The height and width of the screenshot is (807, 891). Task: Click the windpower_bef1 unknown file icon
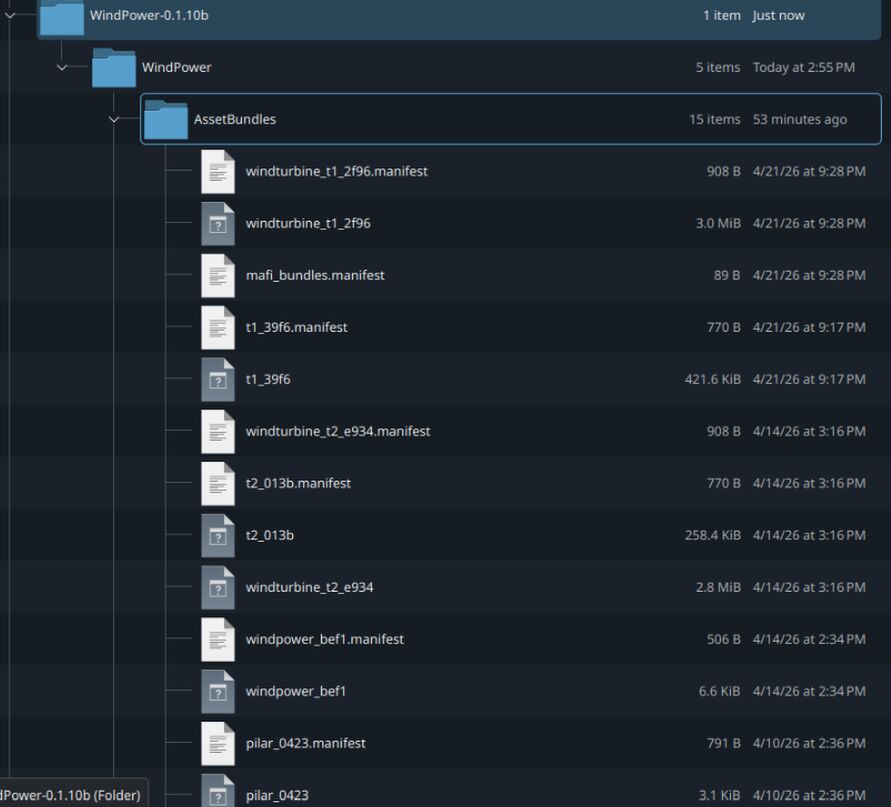(218, 692)
